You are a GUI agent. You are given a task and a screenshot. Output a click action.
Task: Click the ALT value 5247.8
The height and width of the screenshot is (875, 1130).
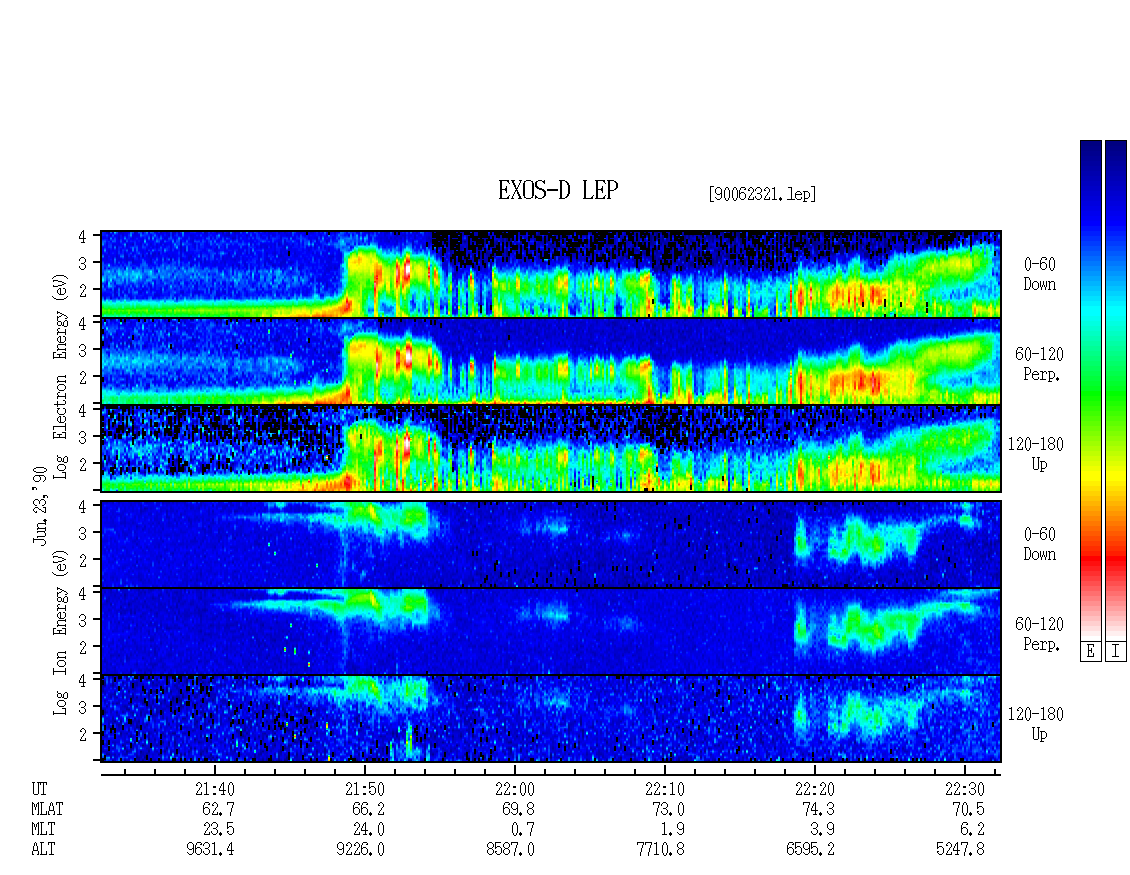click(x=960, y=850)
